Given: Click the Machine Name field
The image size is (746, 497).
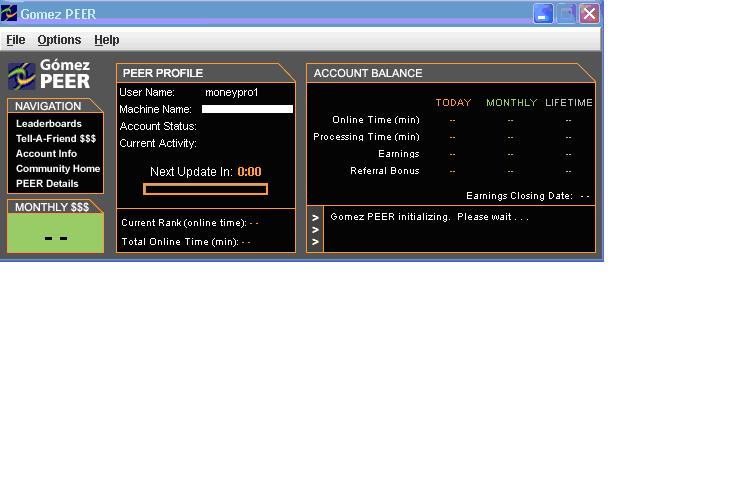Looking at the screenshot, I should (x=247, y=109).
